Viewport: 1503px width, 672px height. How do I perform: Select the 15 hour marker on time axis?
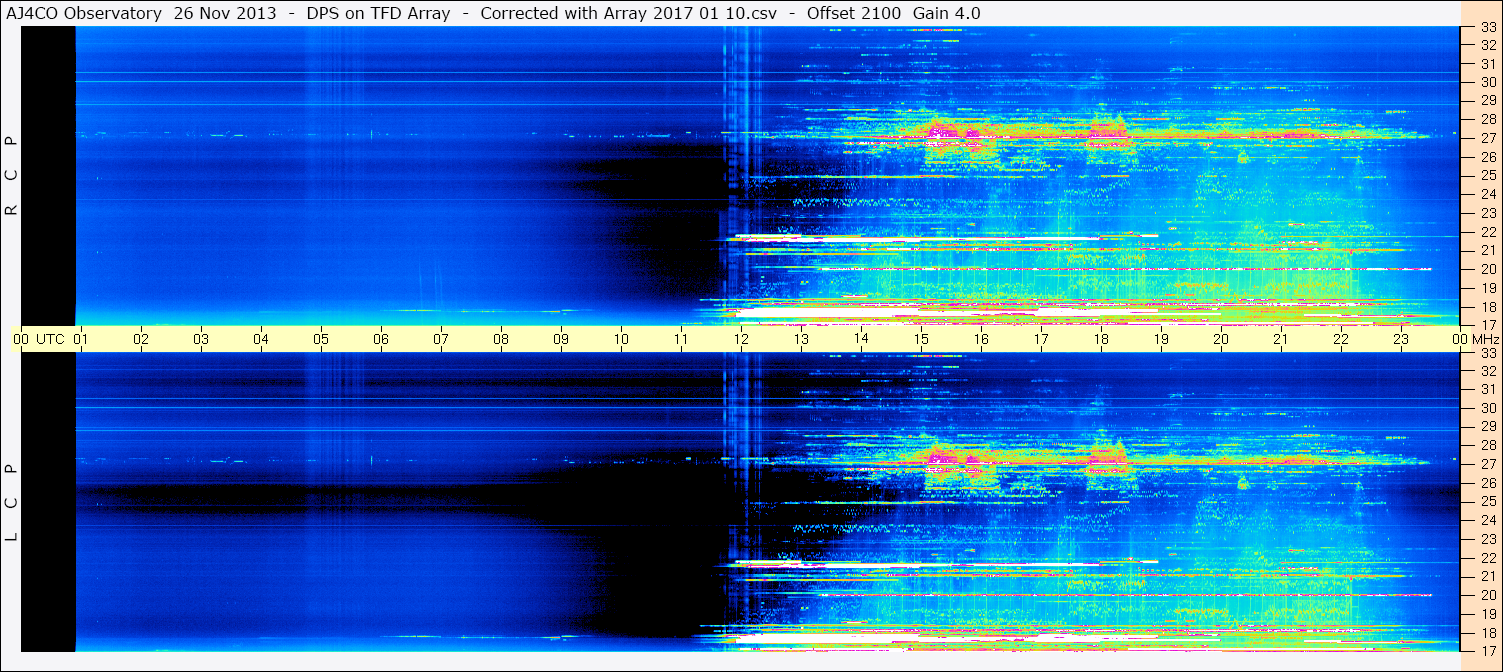[921, 339]
